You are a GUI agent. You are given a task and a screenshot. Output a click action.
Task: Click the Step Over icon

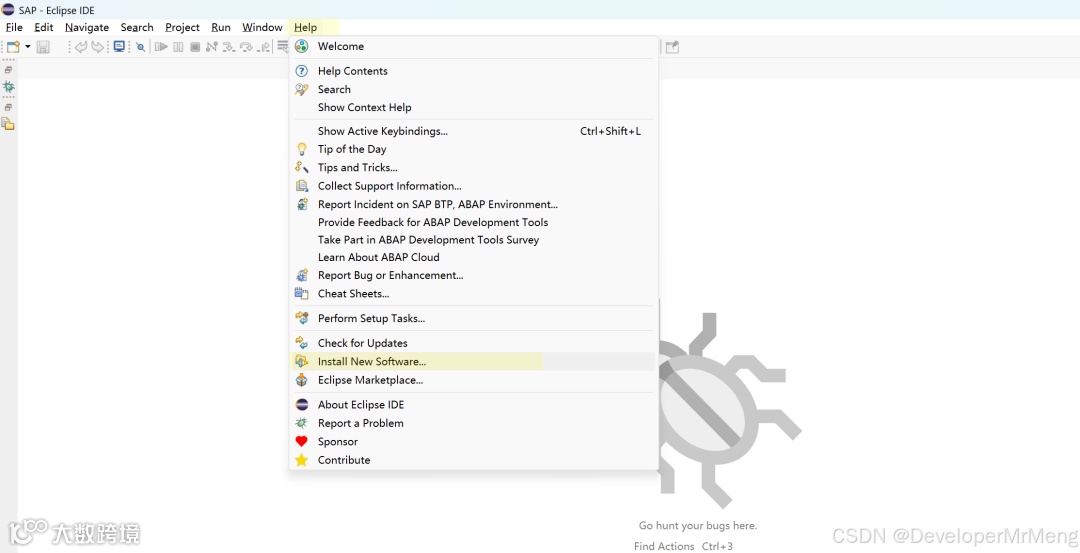tap(247, 47)
